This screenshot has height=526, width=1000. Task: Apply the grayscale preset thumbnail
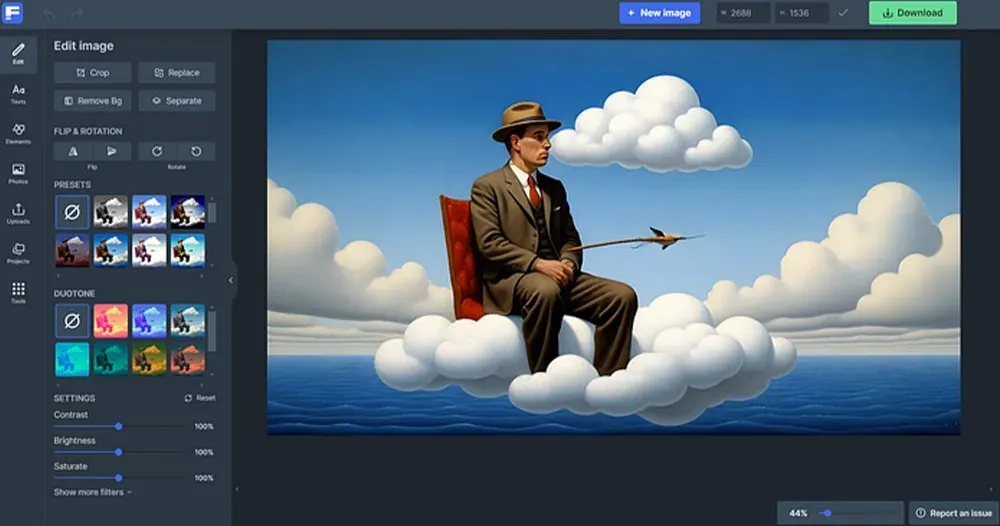pyautogui.click(x=111, y=212)
